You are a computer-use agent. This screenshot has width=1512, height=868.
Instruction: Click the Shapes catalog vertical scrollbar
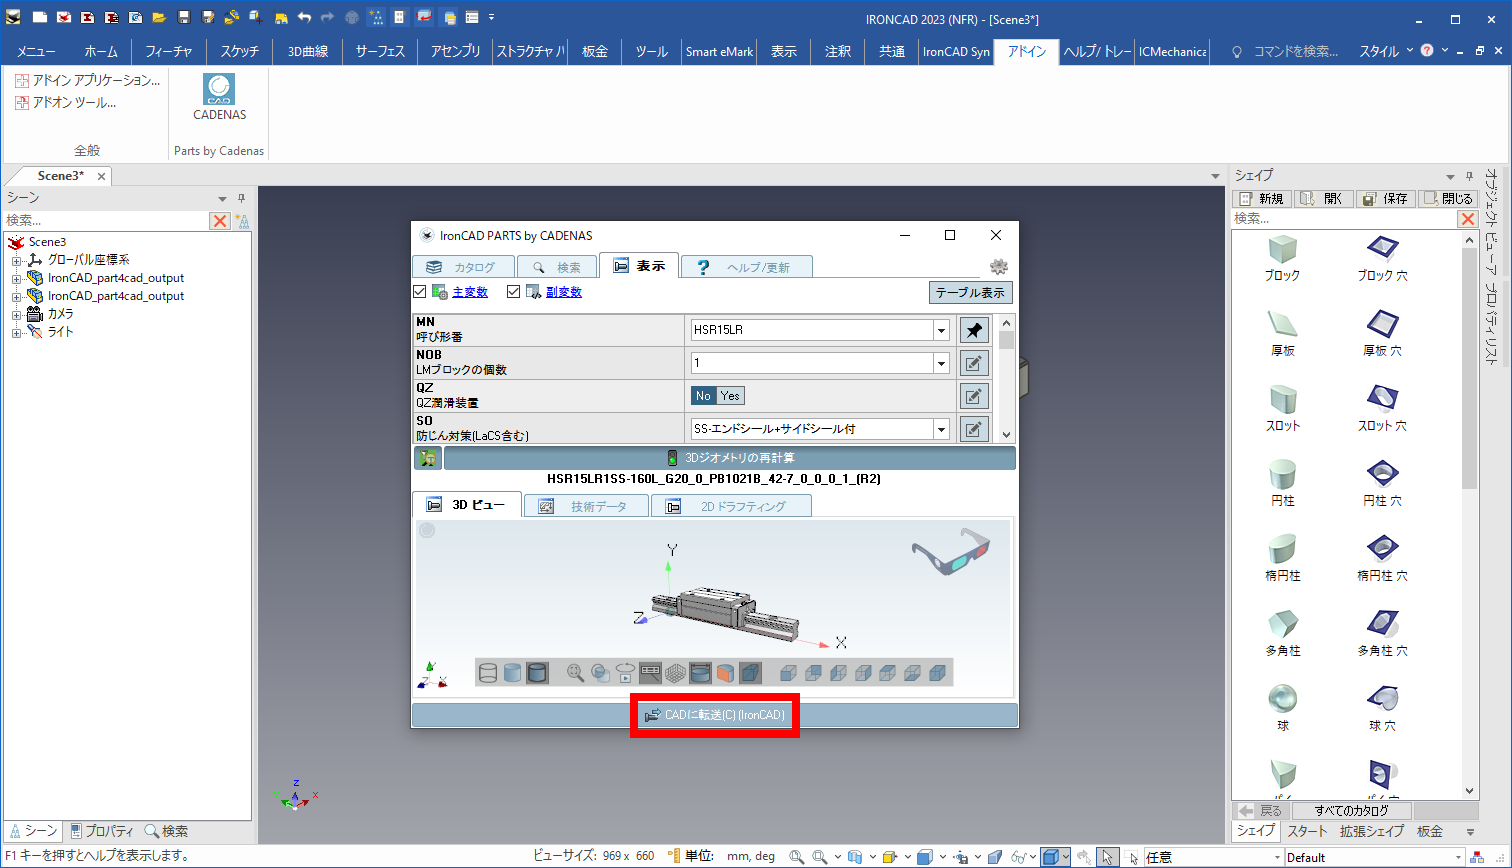(1469, 515)
